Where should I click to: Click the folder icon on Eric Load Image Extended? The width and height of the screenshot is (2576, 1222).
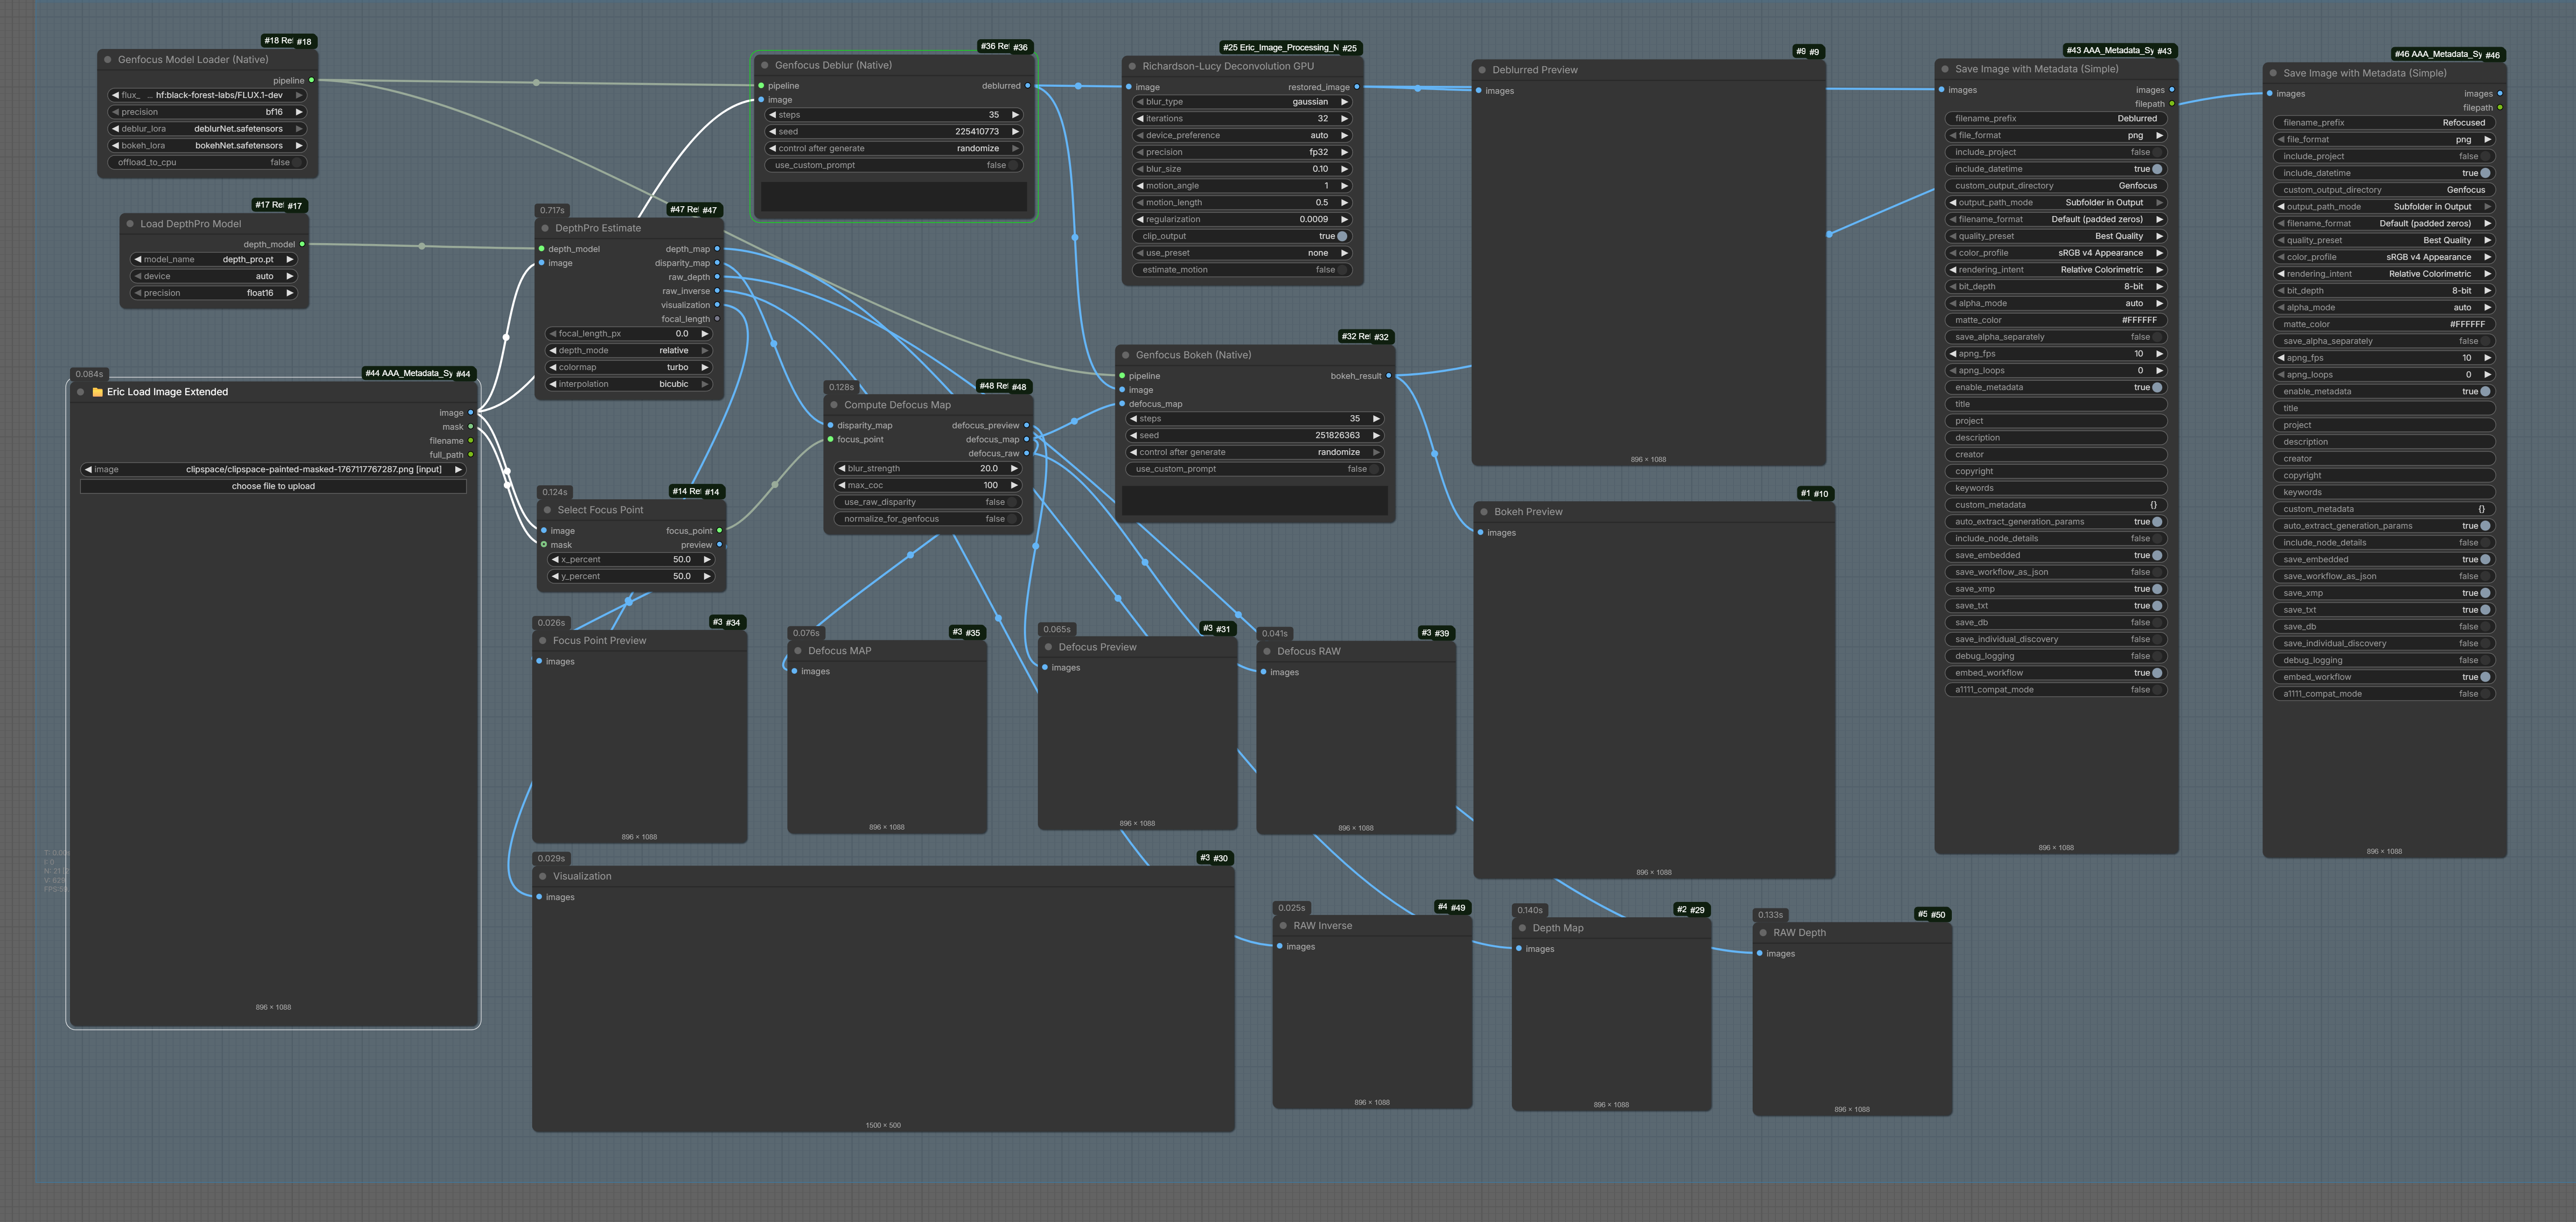[98, 392]
